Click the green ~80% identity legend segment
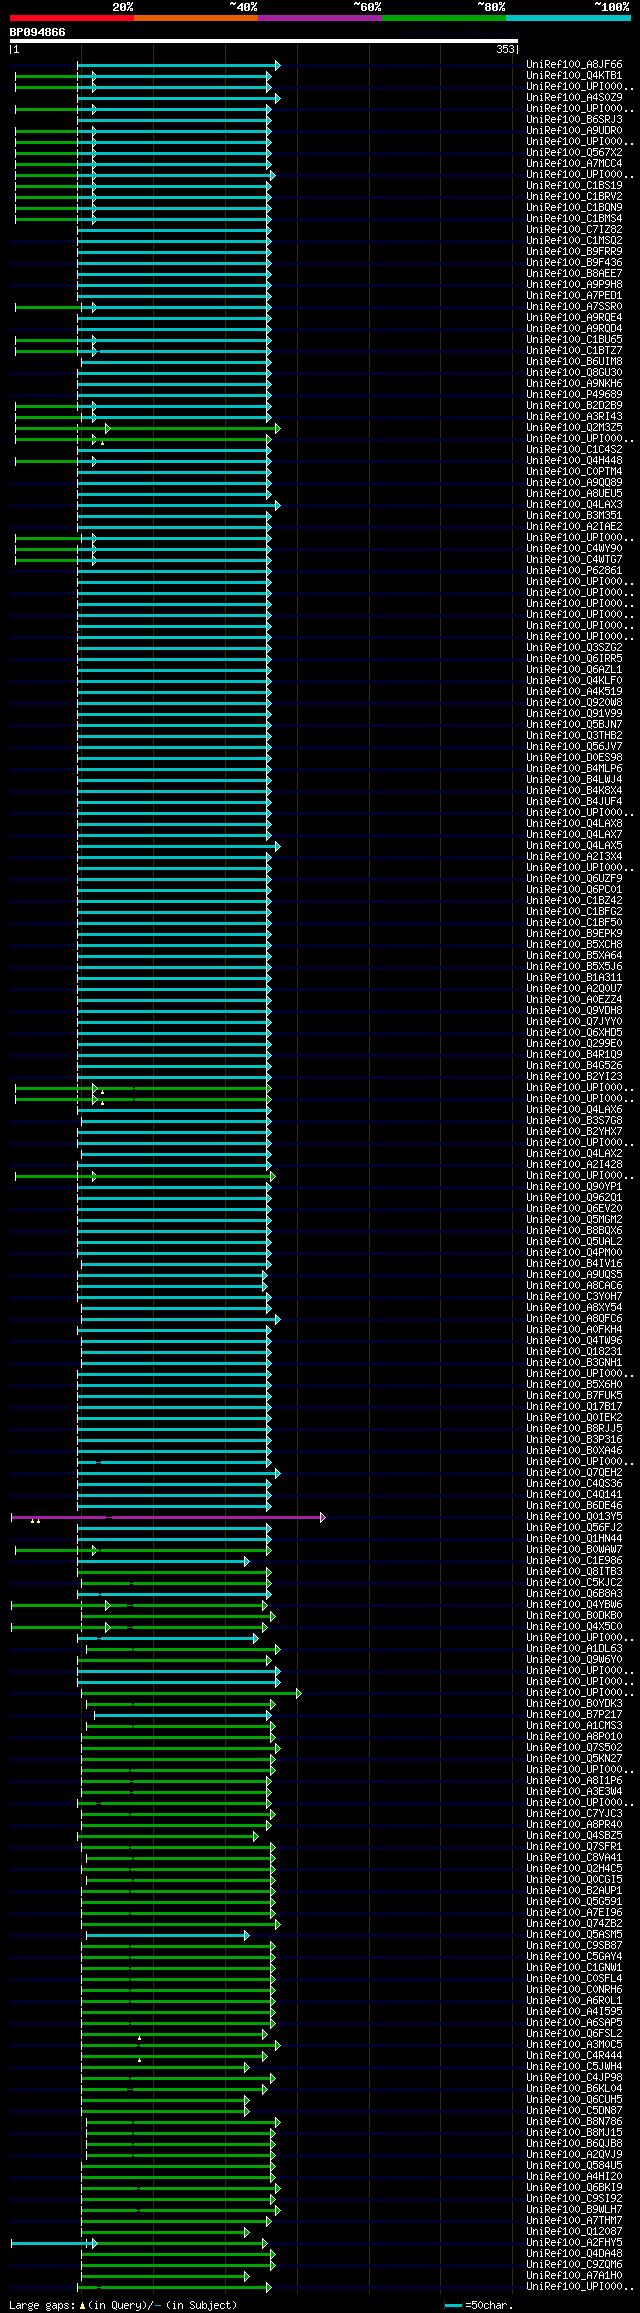The height and width of the screenshot is (2313, 640). pyautogui.click(x=443, y=18)
